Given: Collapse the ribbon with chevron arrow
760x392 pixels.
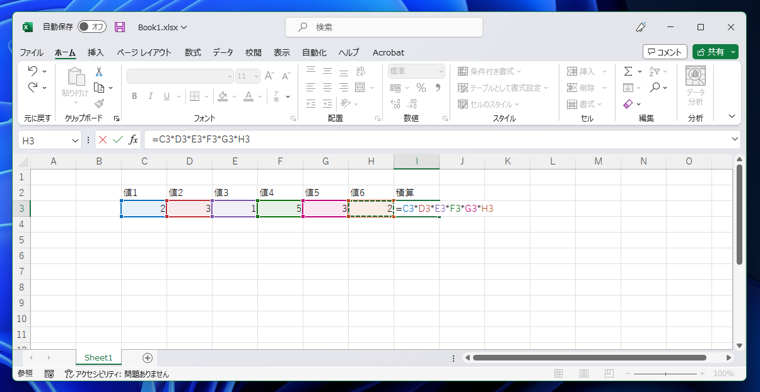Looking at the screenshot, I should click(x=732, y=116).
